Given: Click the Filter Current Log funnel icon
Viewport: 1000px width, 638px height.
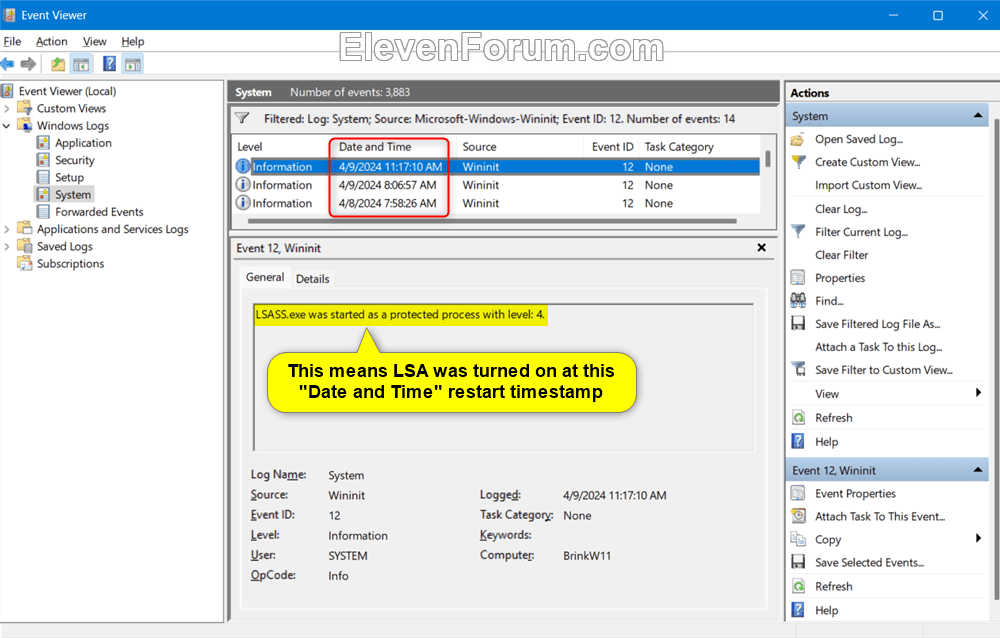Looking at the screenshot, I should point(798,232).
